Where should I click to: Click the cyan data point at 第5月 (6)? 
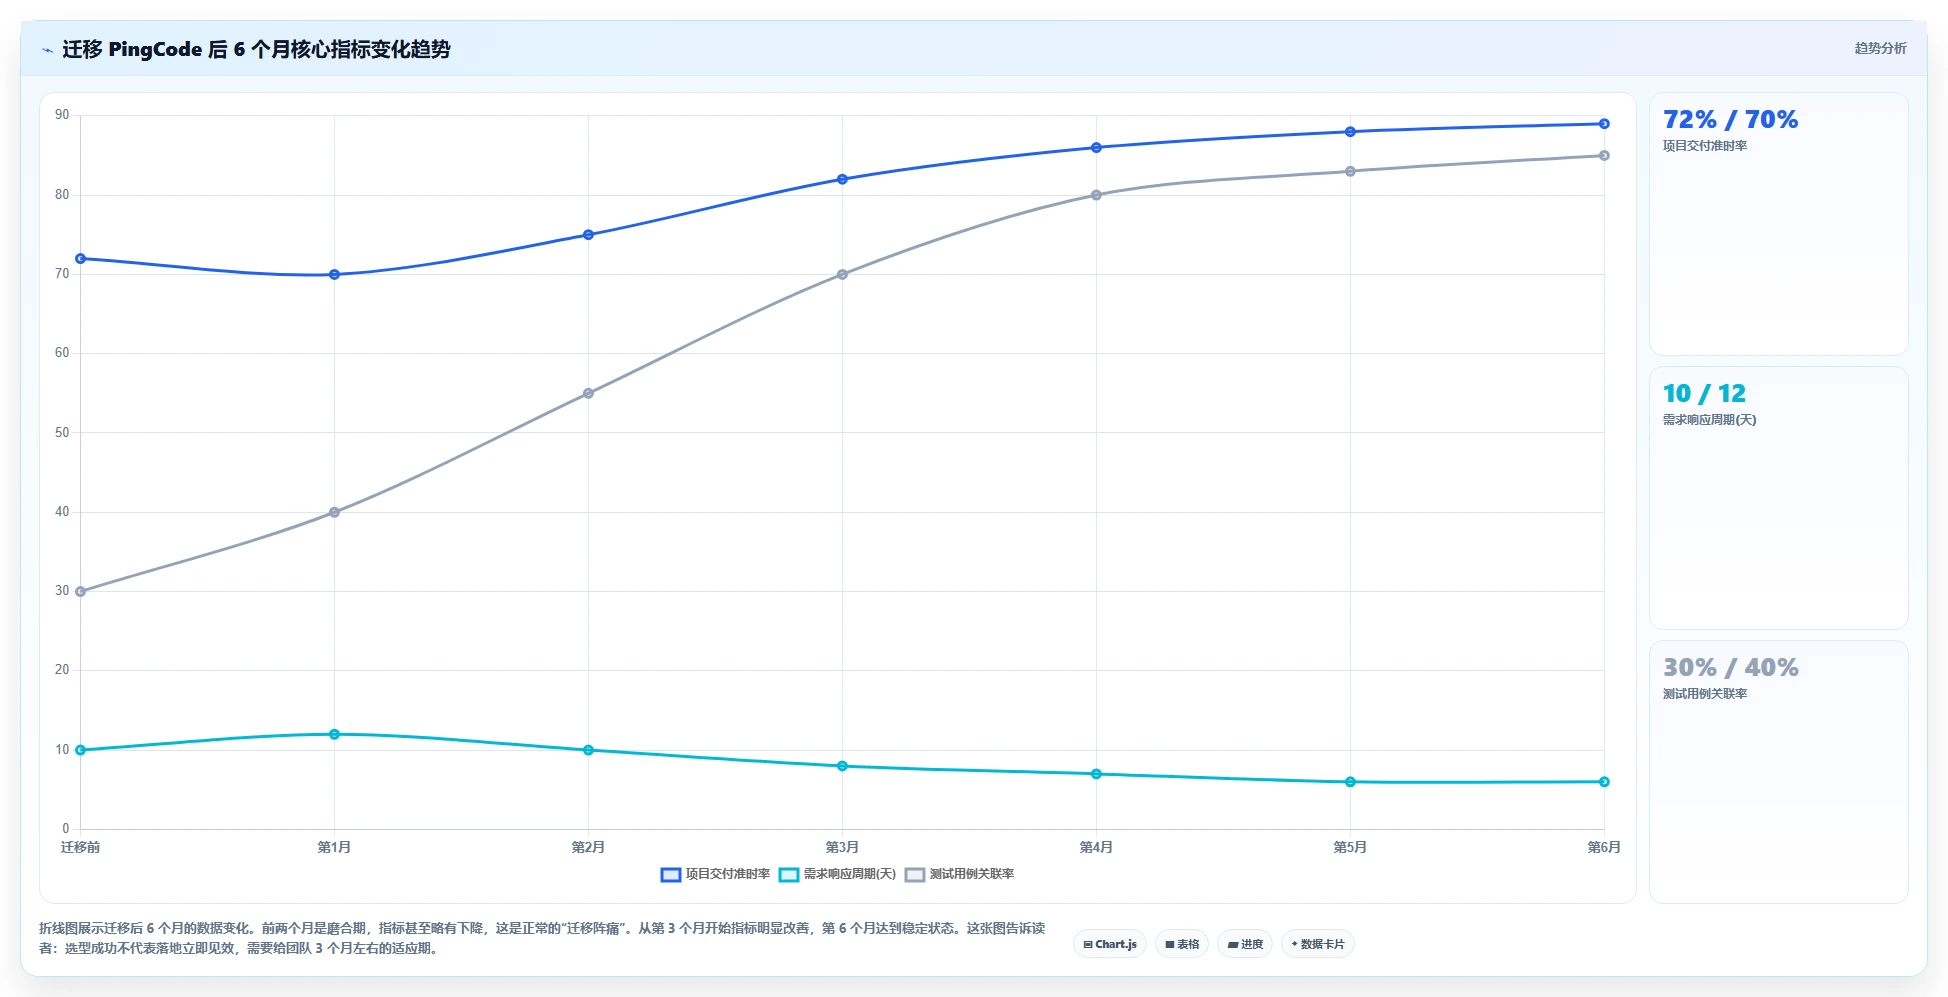[x=1351, y=783]
